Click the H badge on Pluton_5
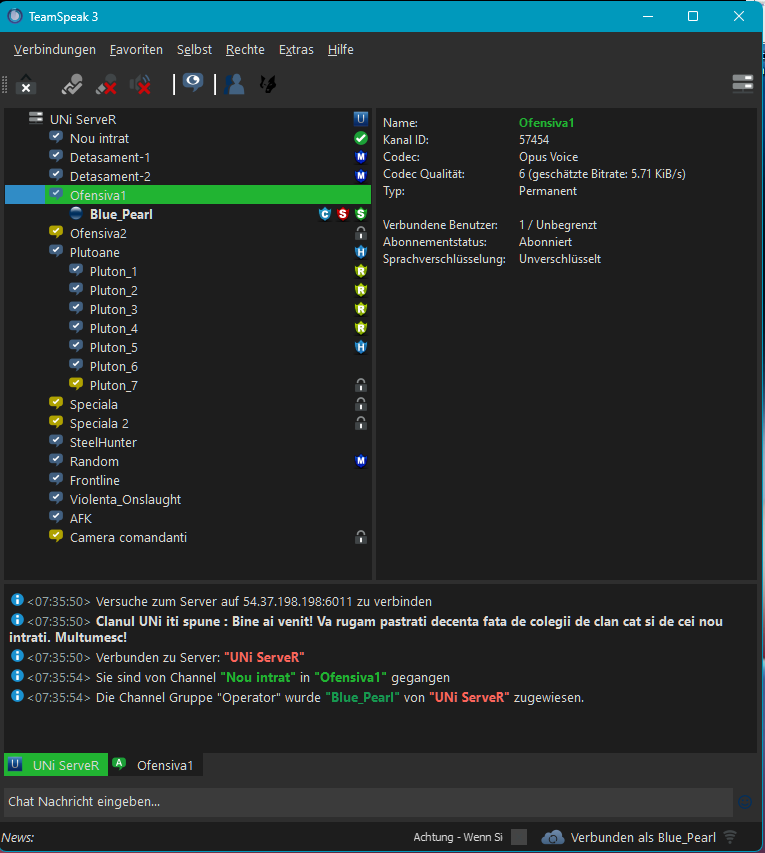 point(361,347)
